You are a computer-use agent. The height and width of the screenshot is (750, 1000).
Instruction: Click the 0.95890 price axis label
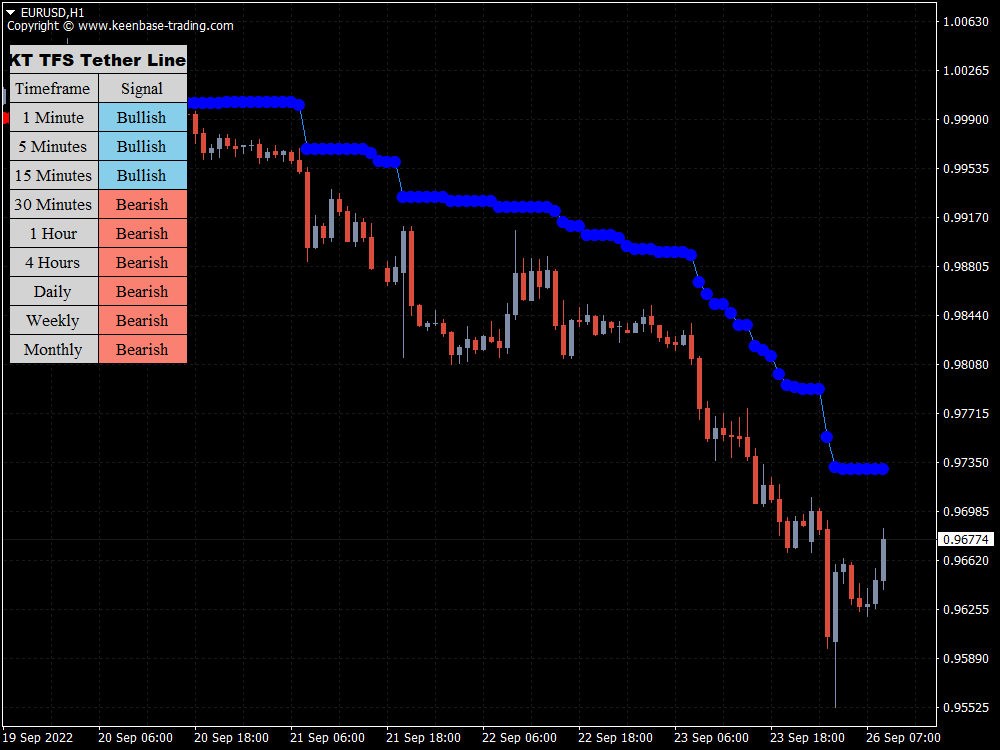966,659
